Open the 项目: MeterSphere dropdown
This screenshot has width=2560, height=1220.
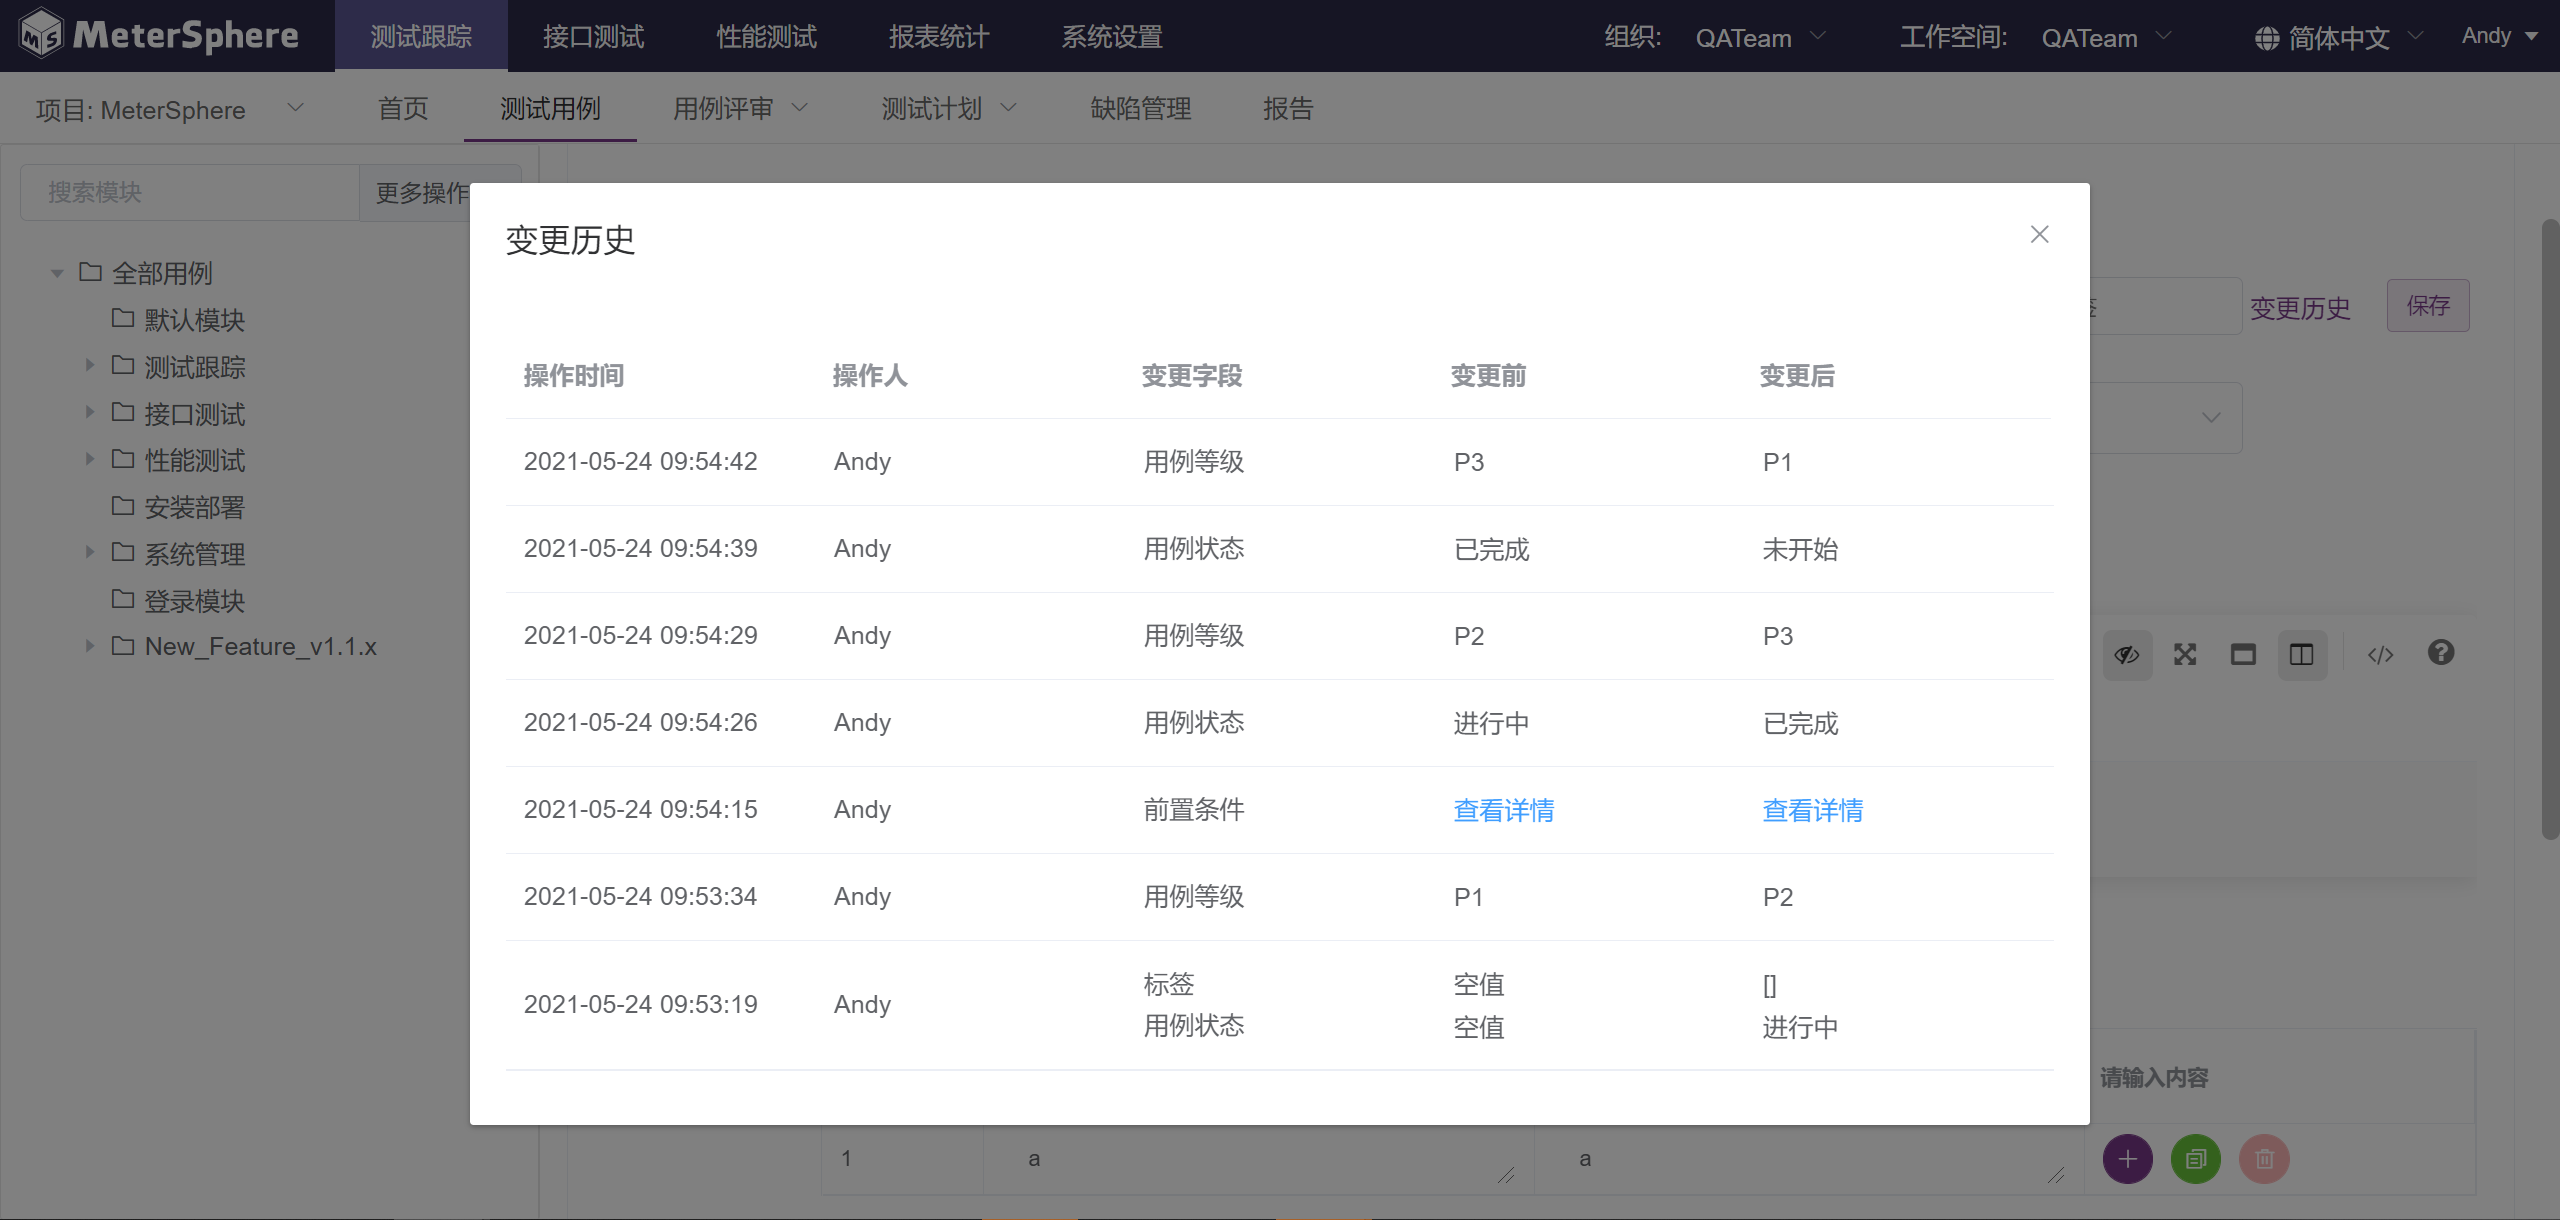(170, 109)
